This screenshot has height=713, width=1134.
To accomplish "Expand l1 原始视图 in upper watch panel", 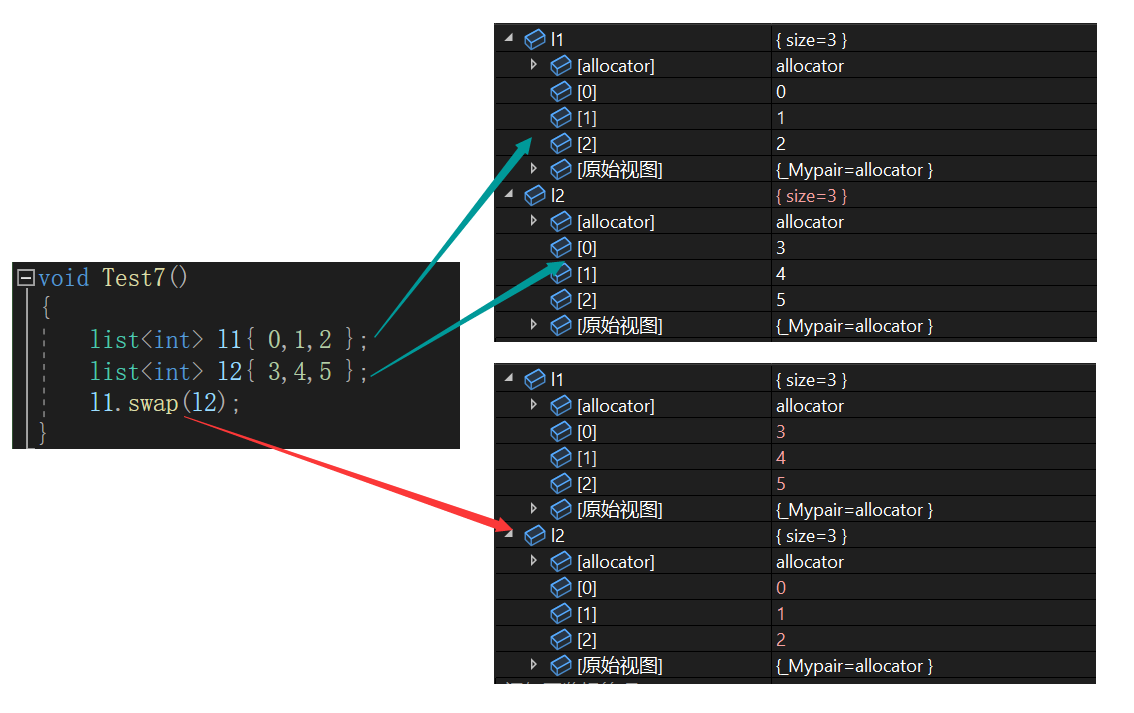I will click(x=534, y=168).
